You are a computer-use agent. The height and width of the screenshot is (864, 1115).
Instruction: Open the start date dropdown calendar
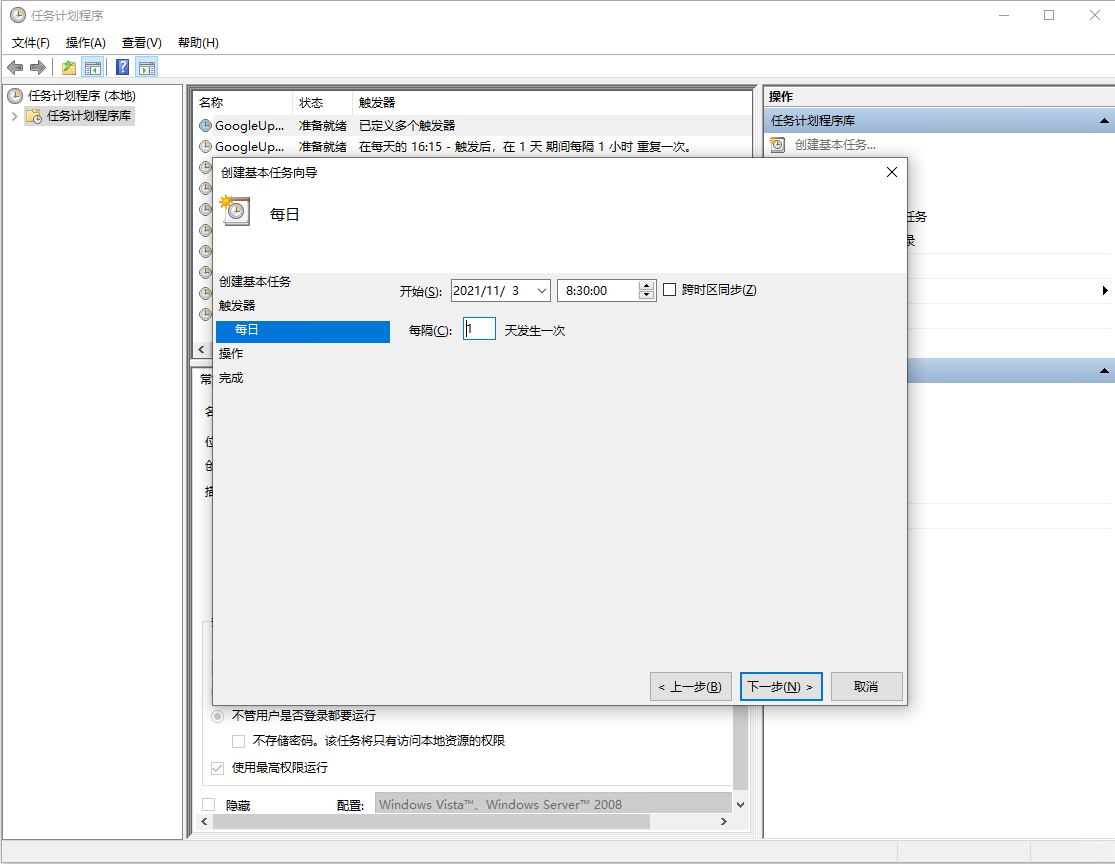541,290
